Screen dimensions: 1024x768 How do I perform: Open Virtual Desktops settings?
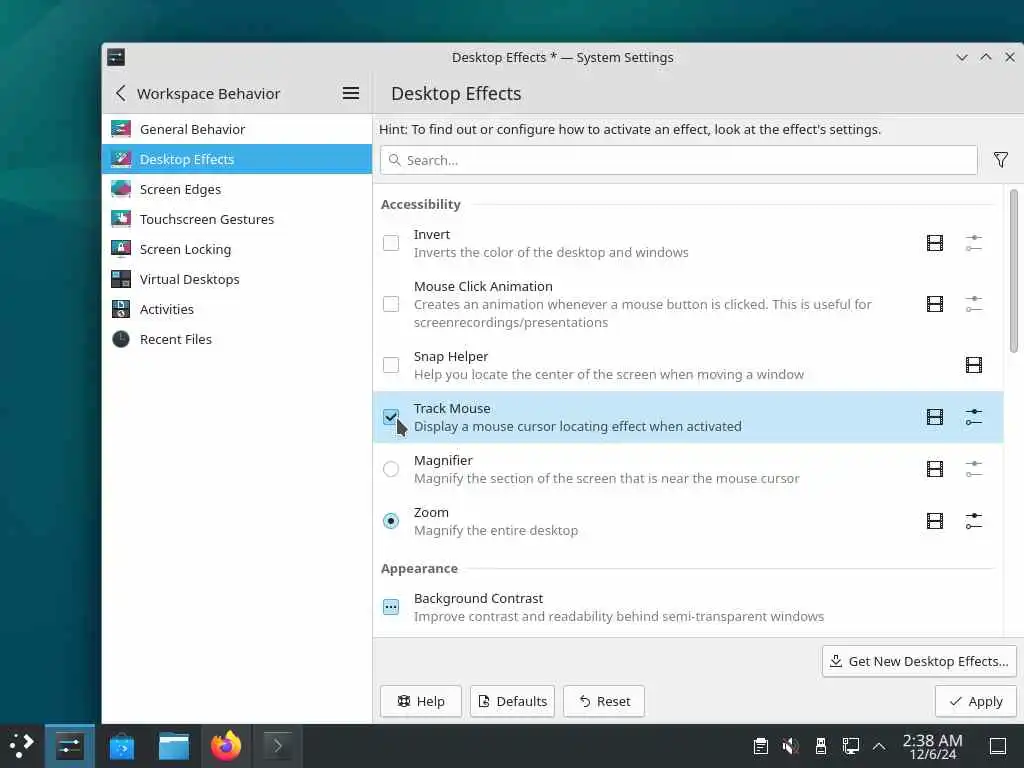(x=236, y=280)
